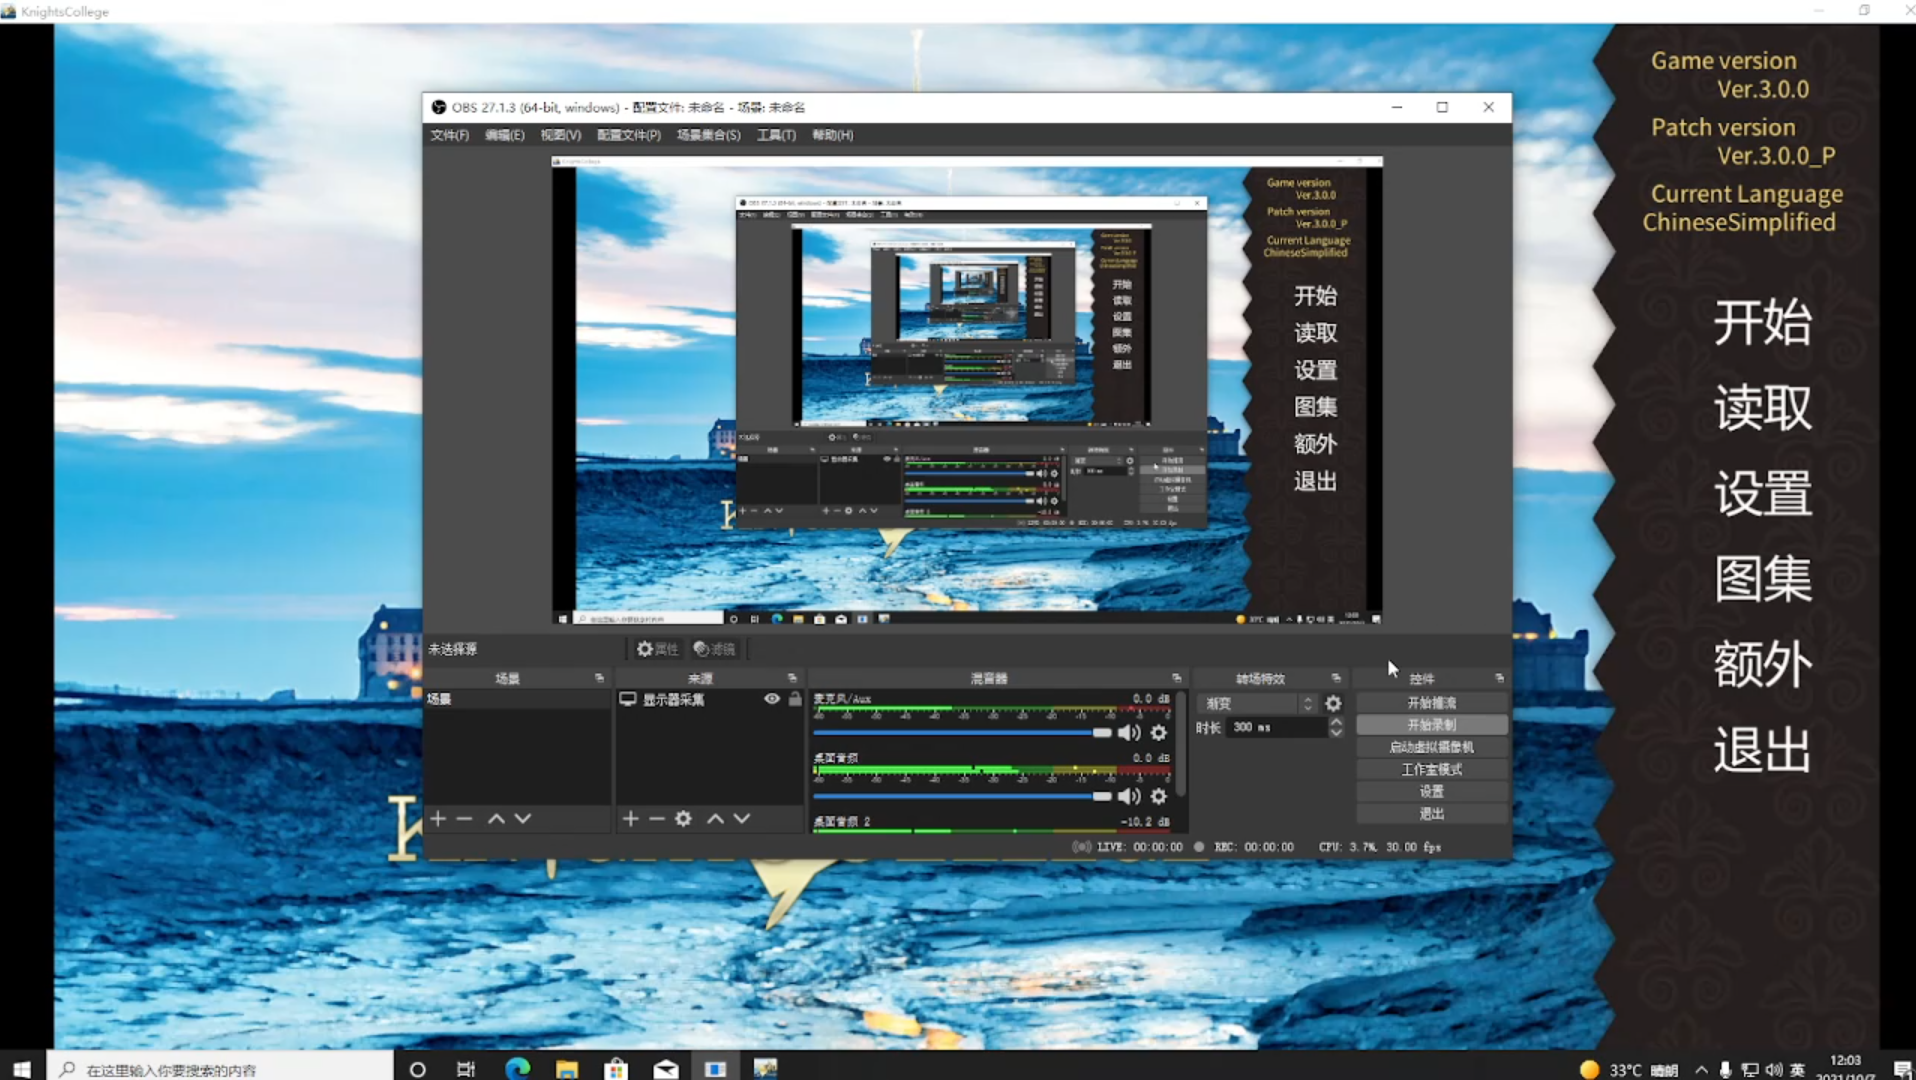Open Task View on taskbar

466,1068
